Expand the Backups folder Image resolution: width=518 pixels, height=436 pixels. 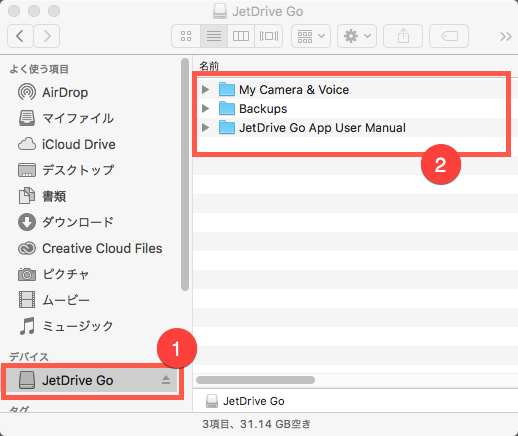(x=206, y=108)
